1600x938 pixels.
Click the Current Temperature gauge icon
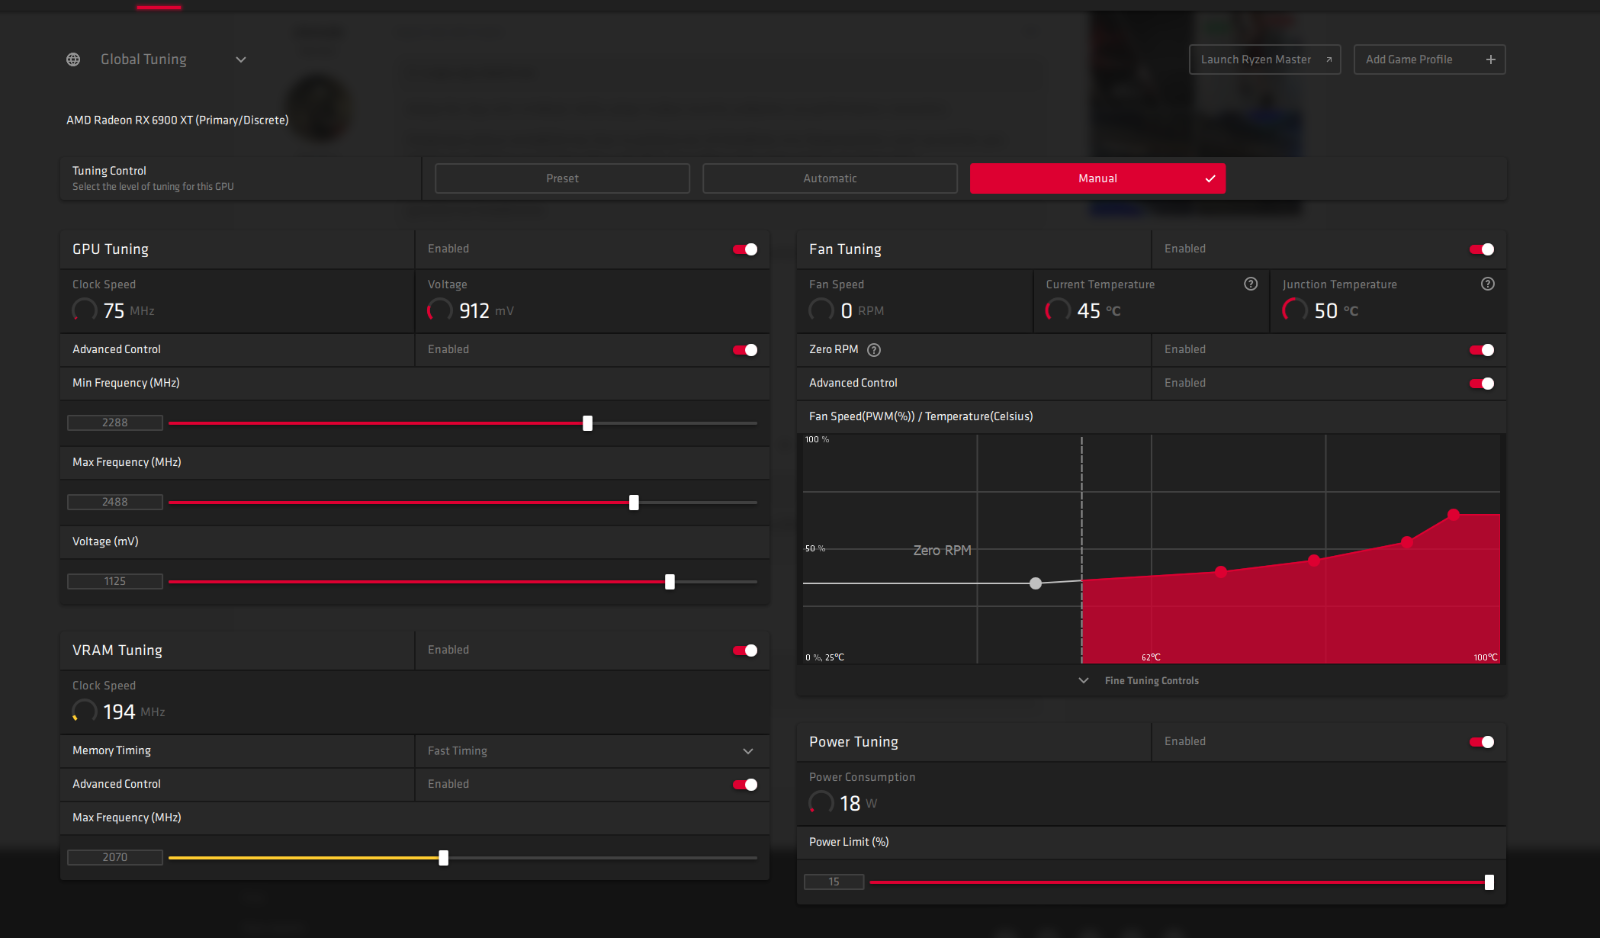1058,310
